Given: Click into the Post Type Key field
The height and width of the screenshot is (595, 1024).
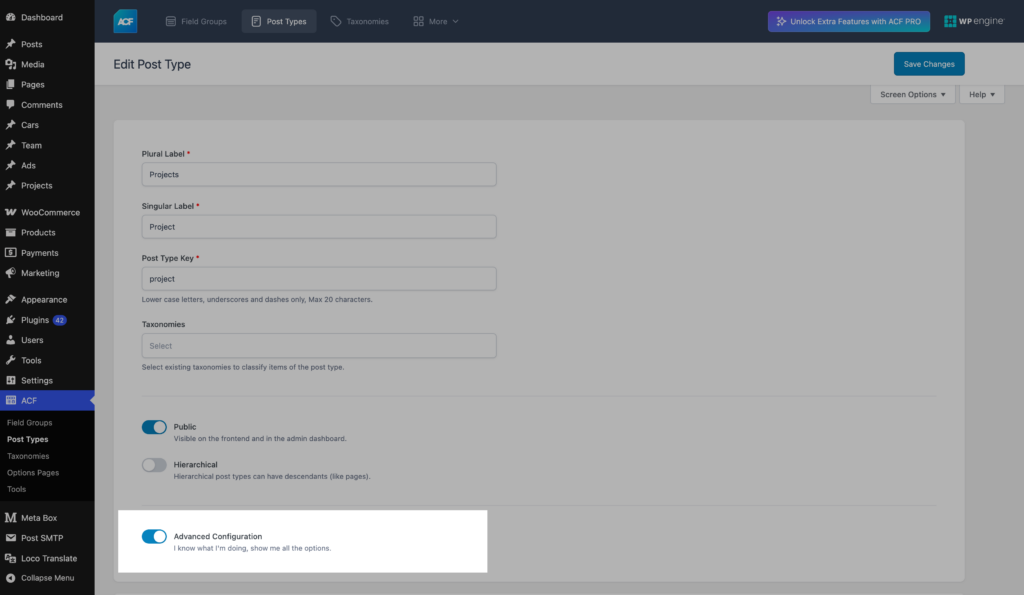Looking at the screenshot, I should point(319,279).
